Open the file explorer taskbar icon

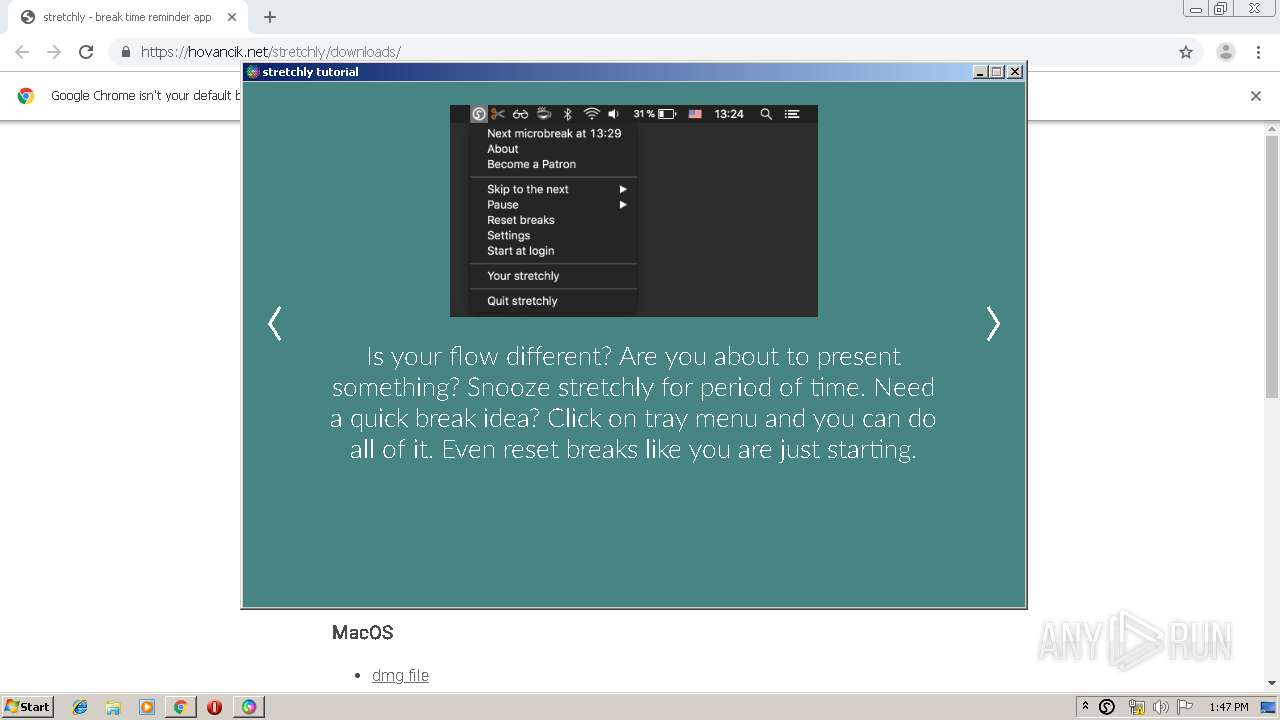tap(113, 707)
